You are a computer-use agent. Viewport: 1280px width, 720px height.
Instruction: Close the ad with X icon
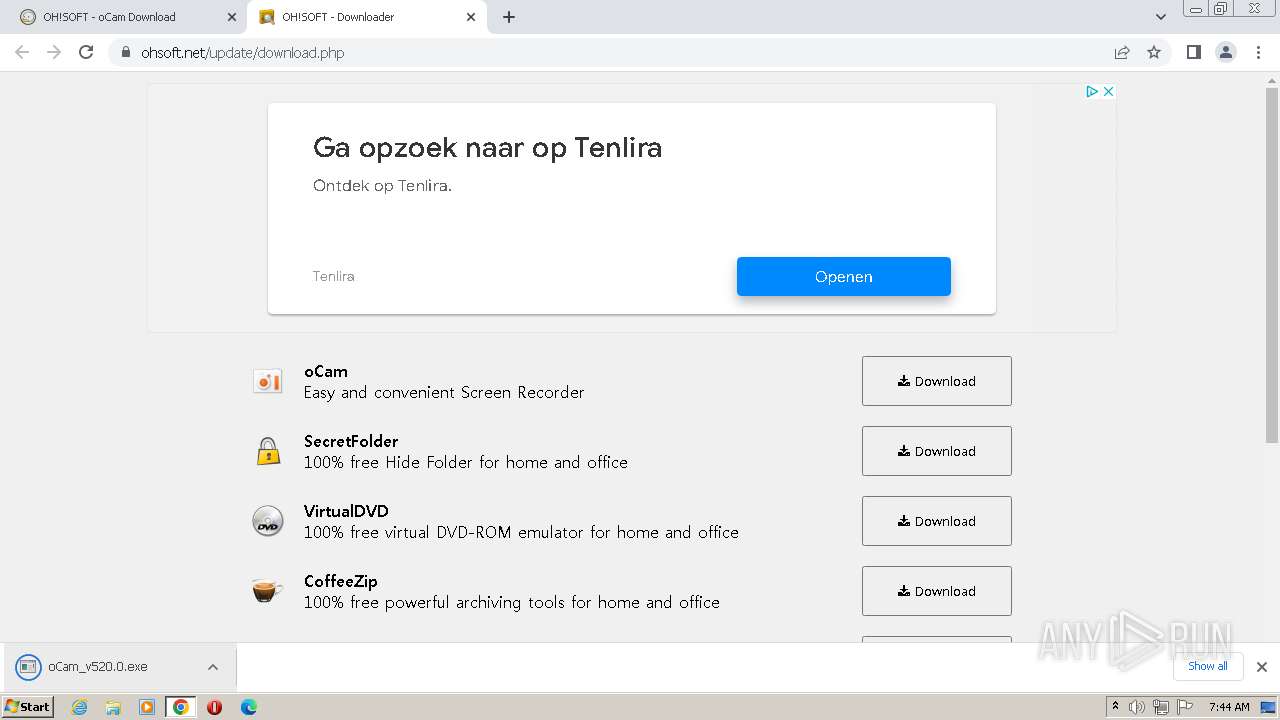coord(1108,91)
